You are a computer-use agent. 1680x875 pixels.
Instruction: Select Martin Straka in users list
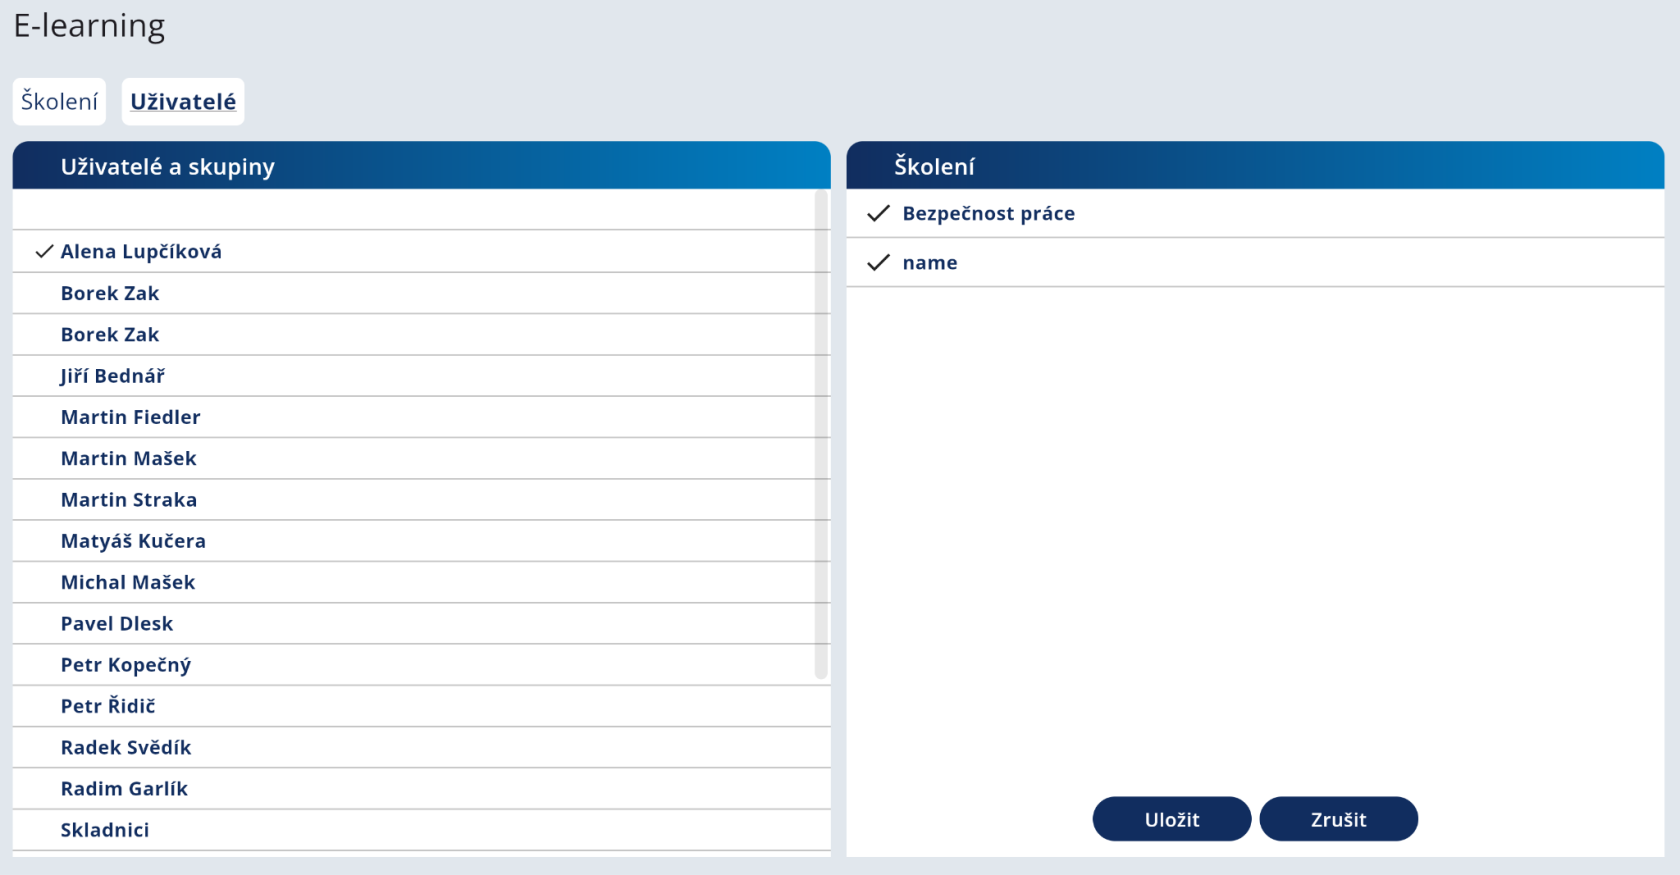(x=128, y=500)
